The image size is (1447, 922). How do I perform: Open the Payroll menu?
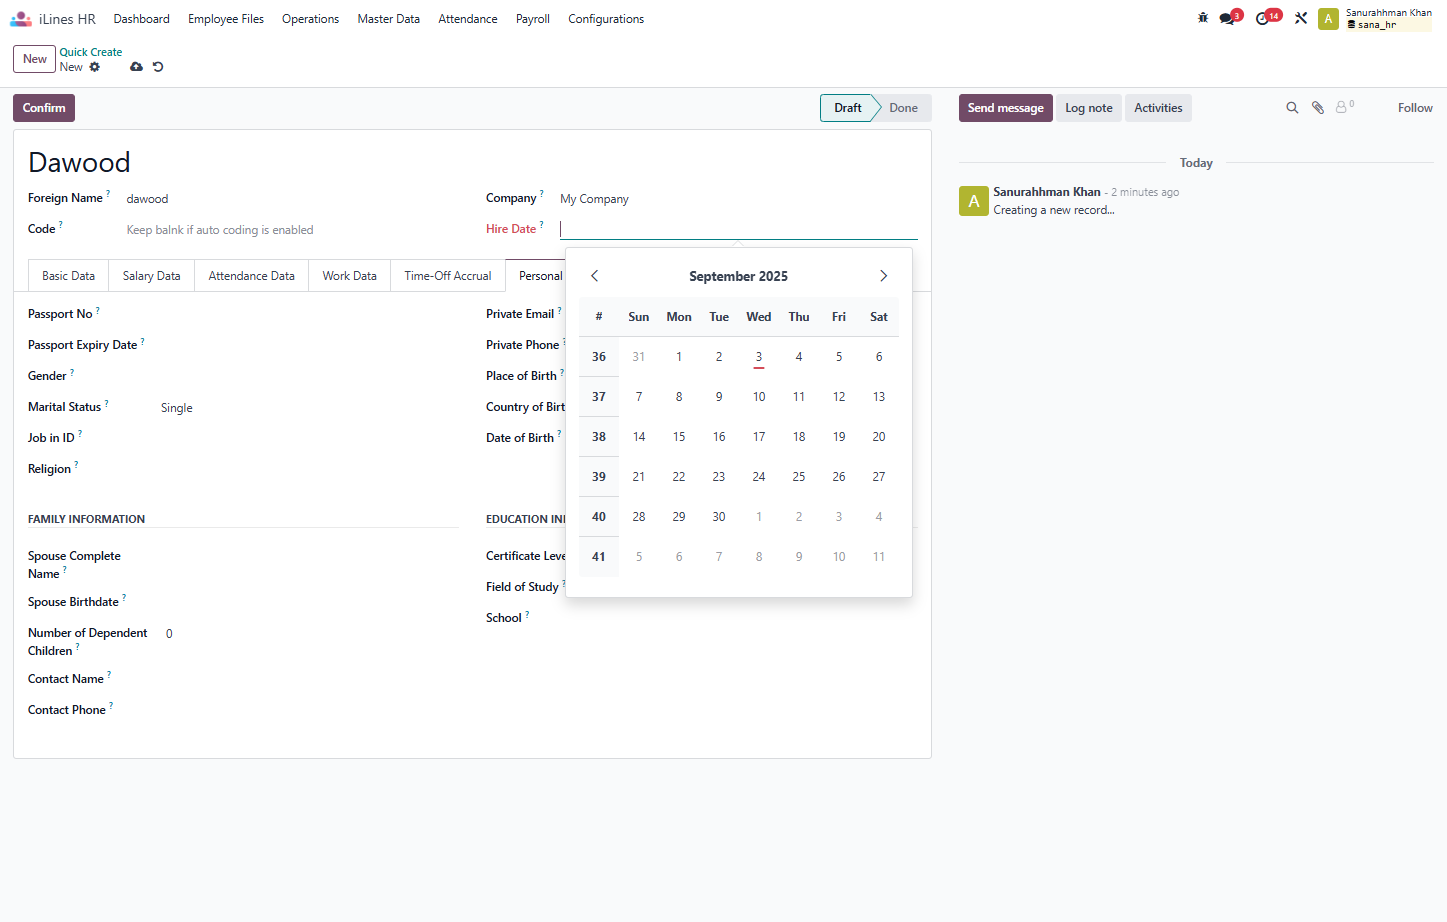pyautogui.click(x=533, y=19)
